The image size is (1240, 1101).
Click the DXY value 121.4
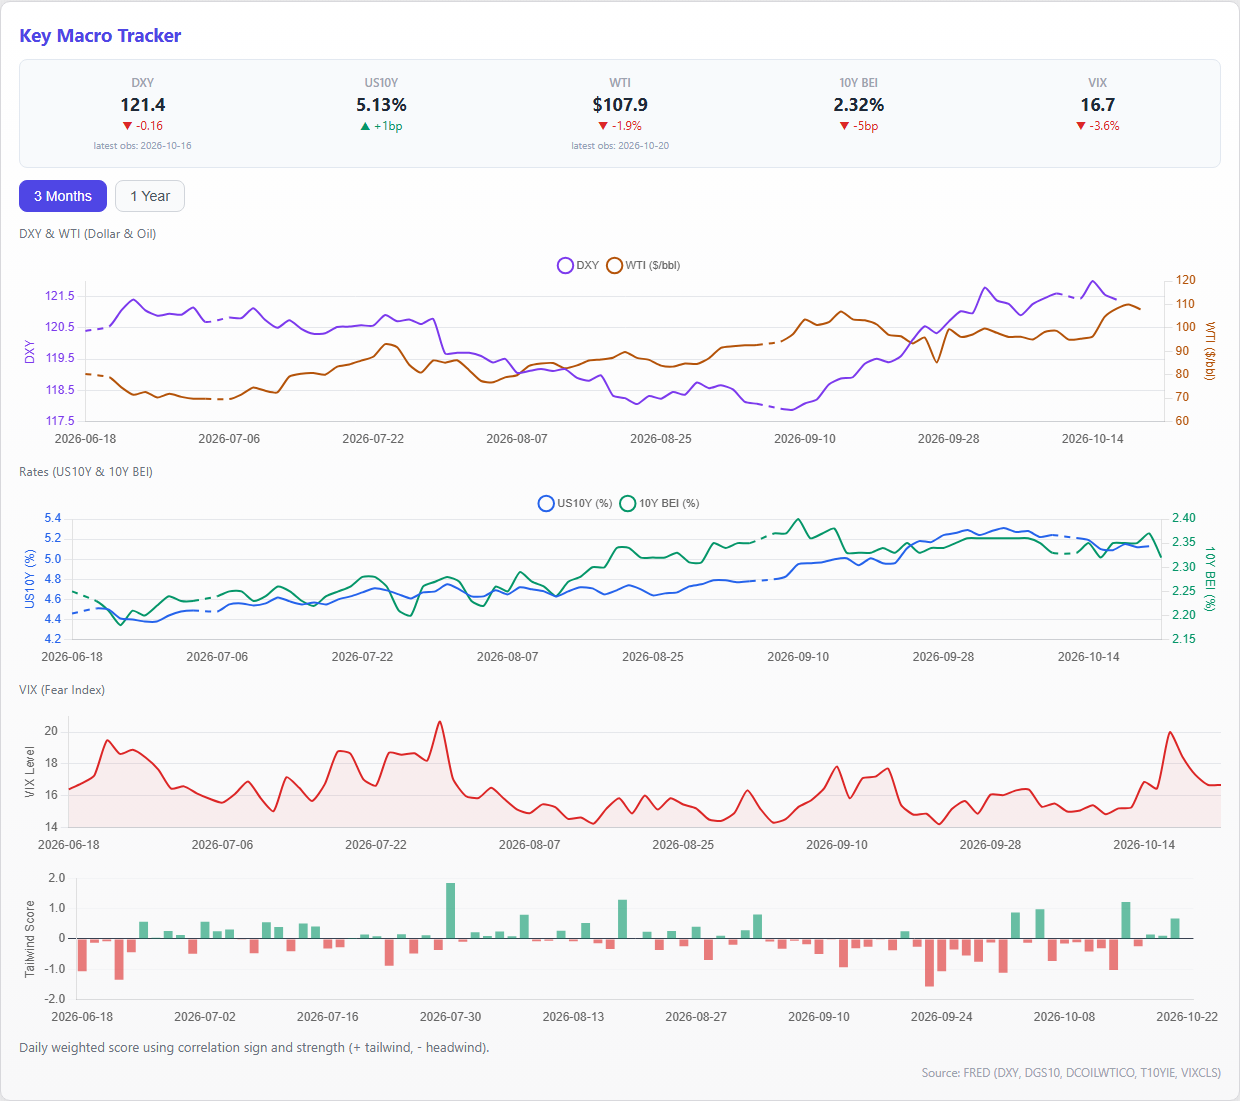tap(143, 105)
